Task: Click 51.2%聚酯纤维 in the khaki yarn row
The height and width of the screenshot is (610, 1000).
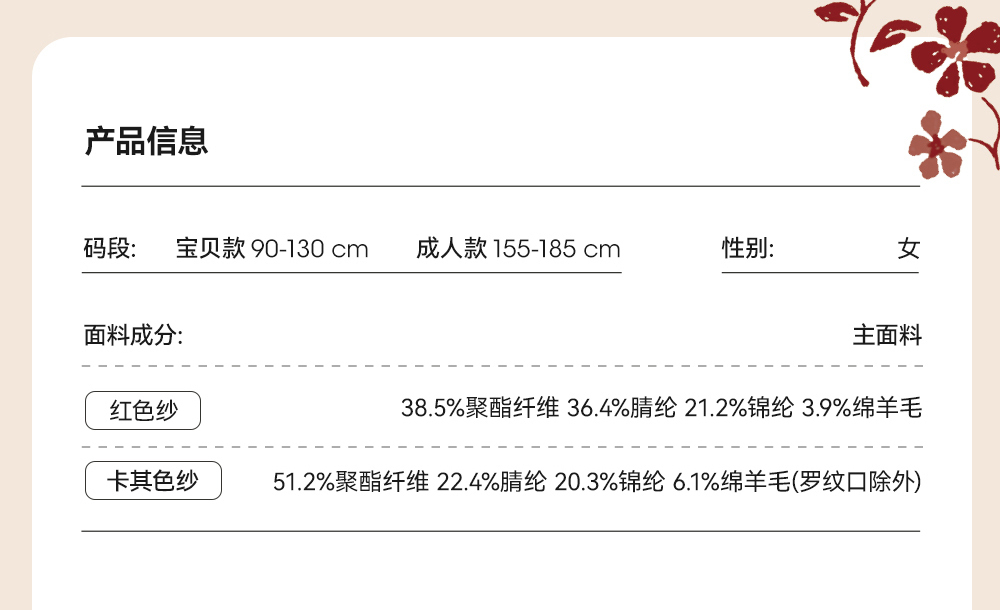Action: click(351, 482)
